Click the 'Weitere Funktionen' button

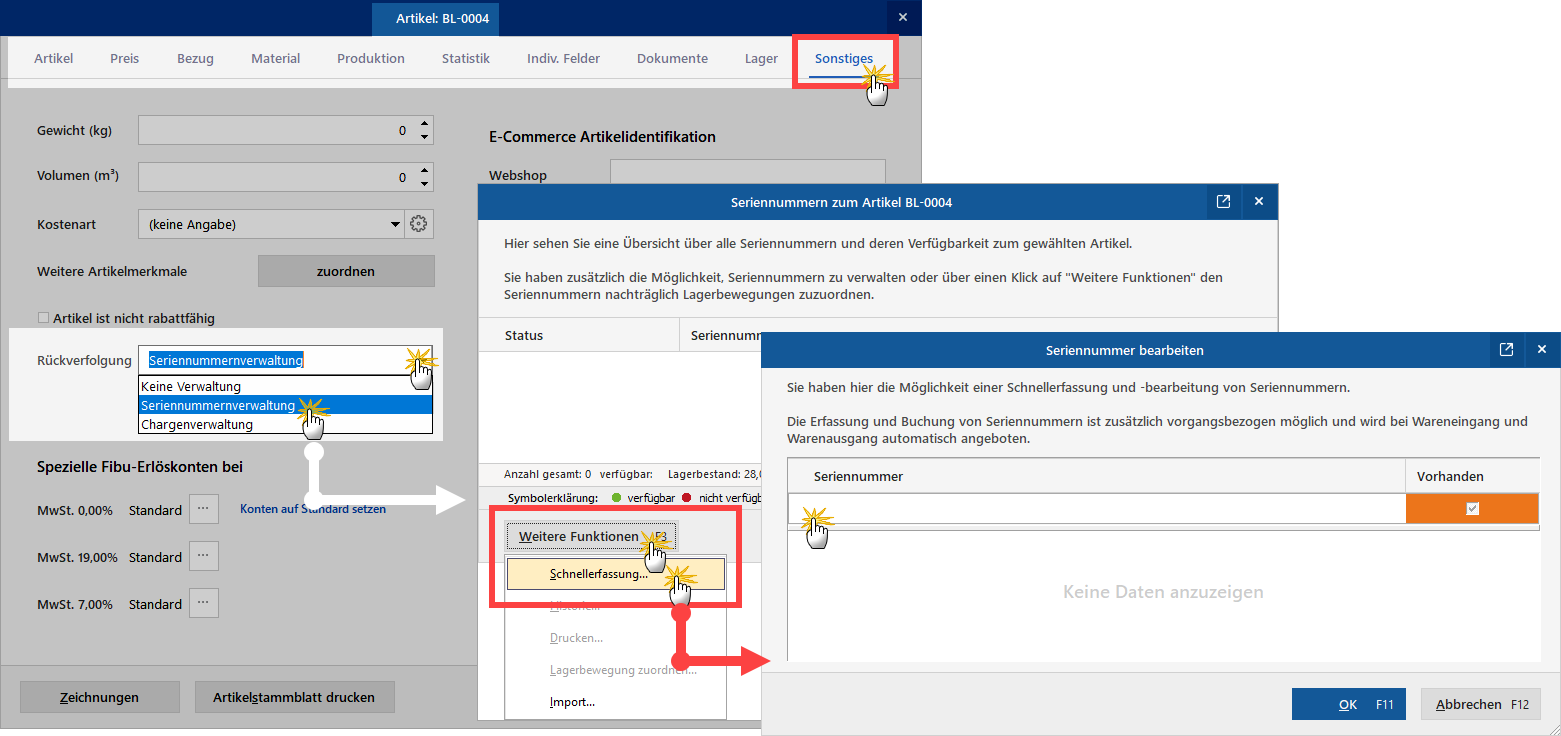(x=592, y=537)
